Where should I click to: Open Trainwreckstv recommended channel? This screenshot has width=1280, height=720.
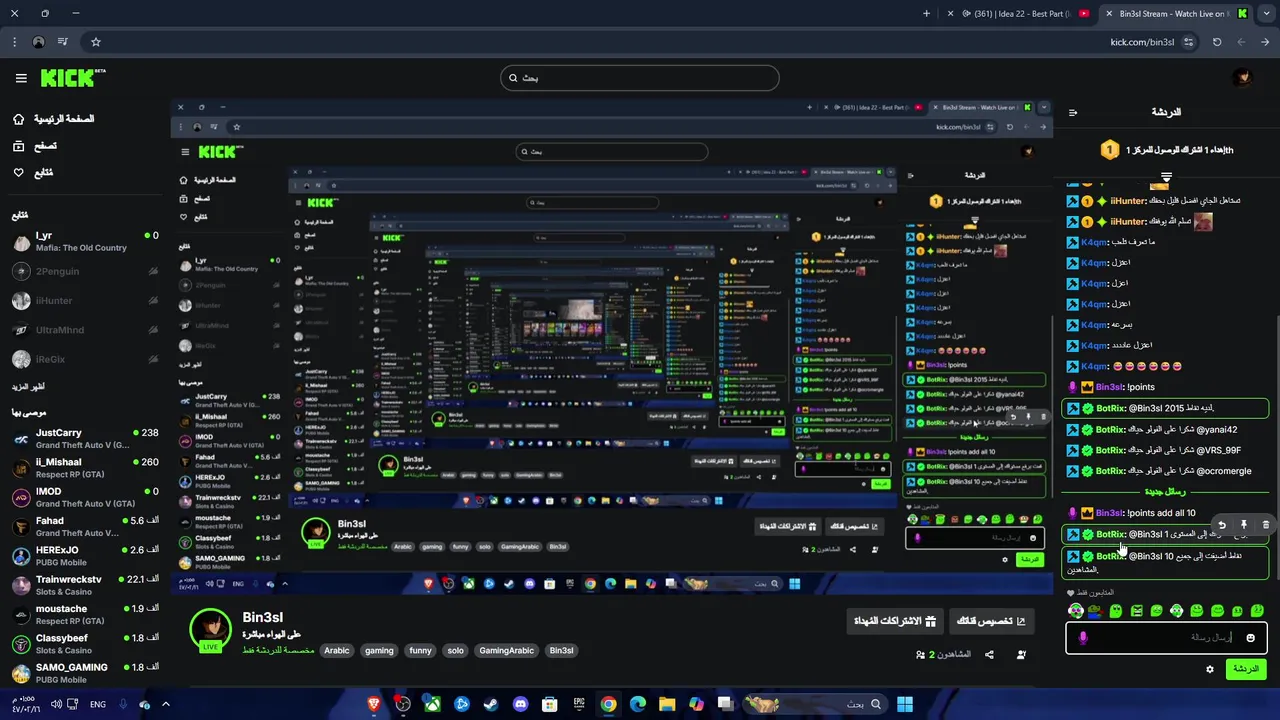click(85, 585)
